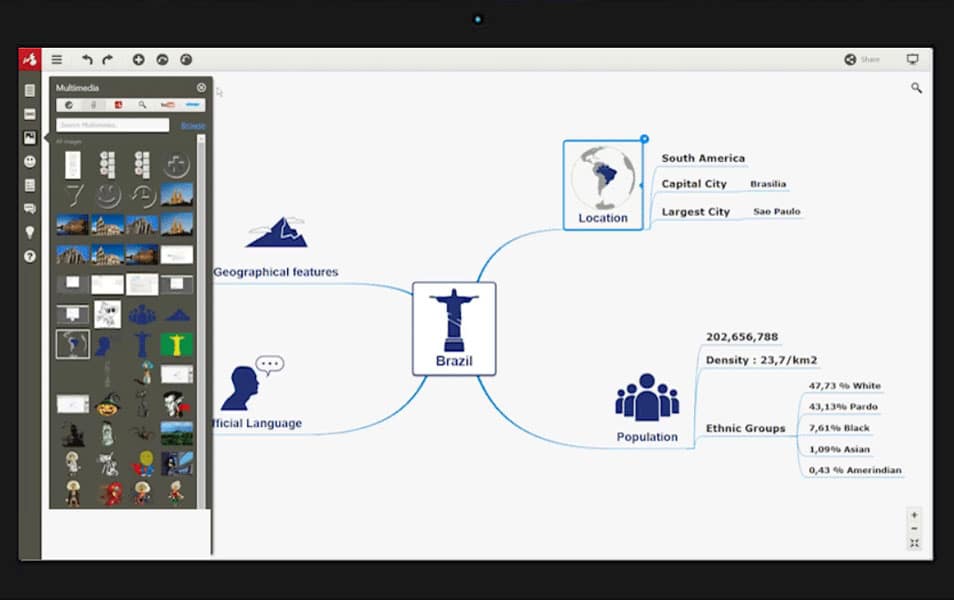The width and height of the screenshot is (954, 600).
Task: Add a new topic with the plus icon
Action: (140, 59)
